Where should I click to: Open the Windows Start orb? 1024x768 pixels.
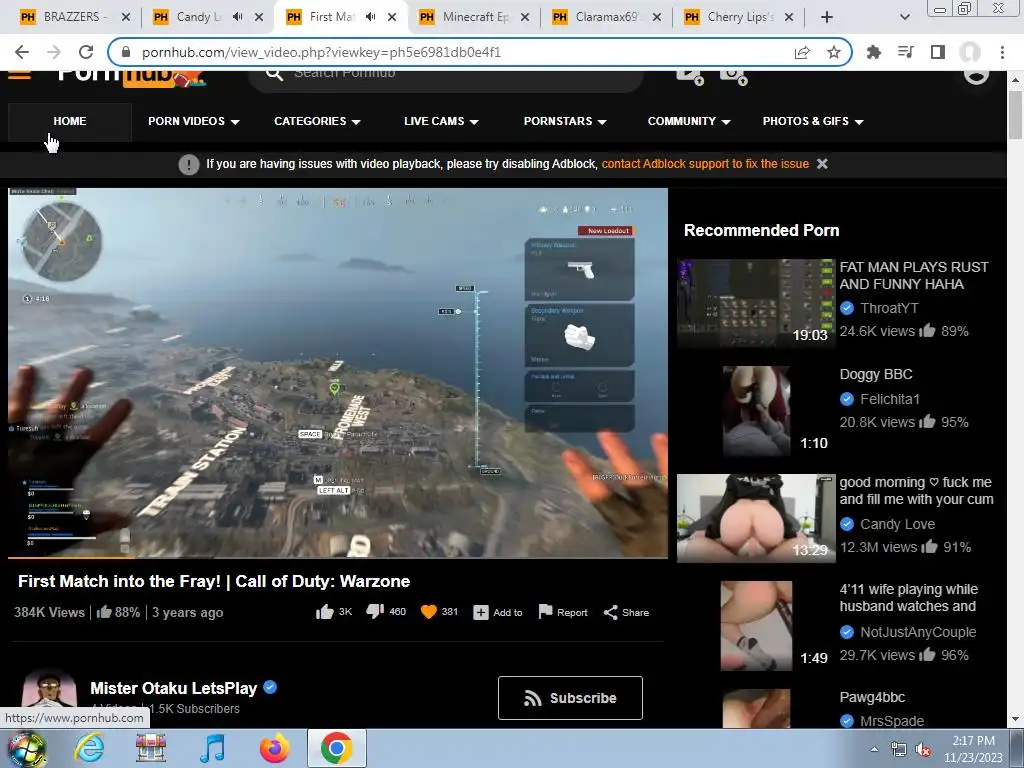coord(27,748)
